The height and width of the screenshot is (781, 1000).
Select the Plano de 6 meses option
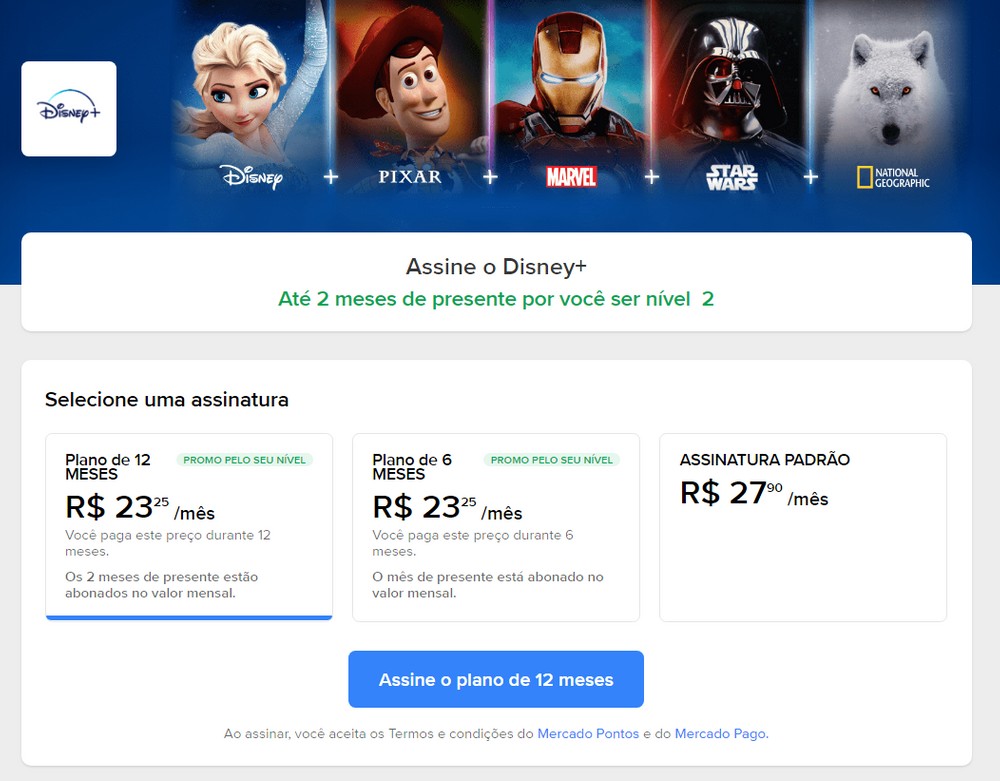pos(496,527)
